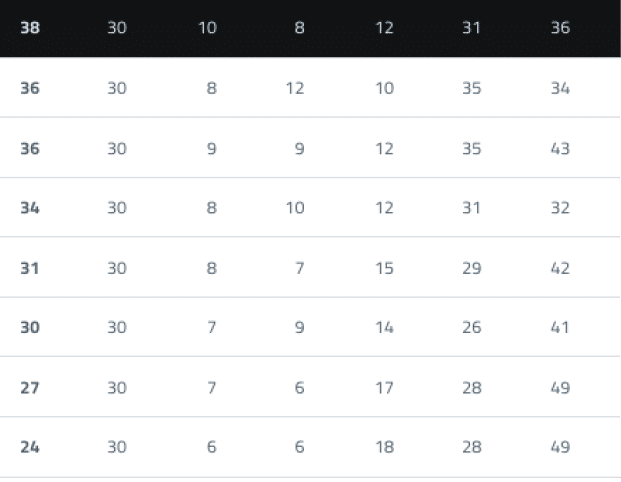
Task: Click the bold 34 row label
Action: pyautogui.click(x=30, y=208)
